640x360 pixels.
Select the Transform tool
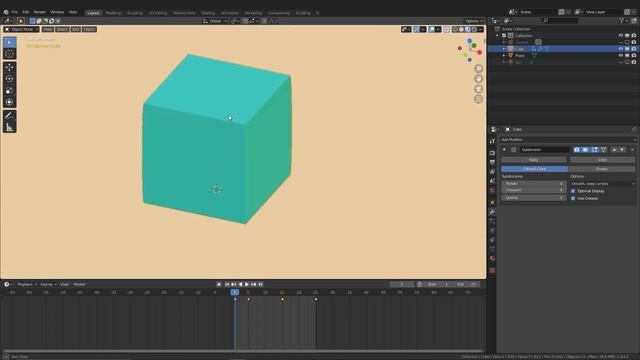[9, 102]
